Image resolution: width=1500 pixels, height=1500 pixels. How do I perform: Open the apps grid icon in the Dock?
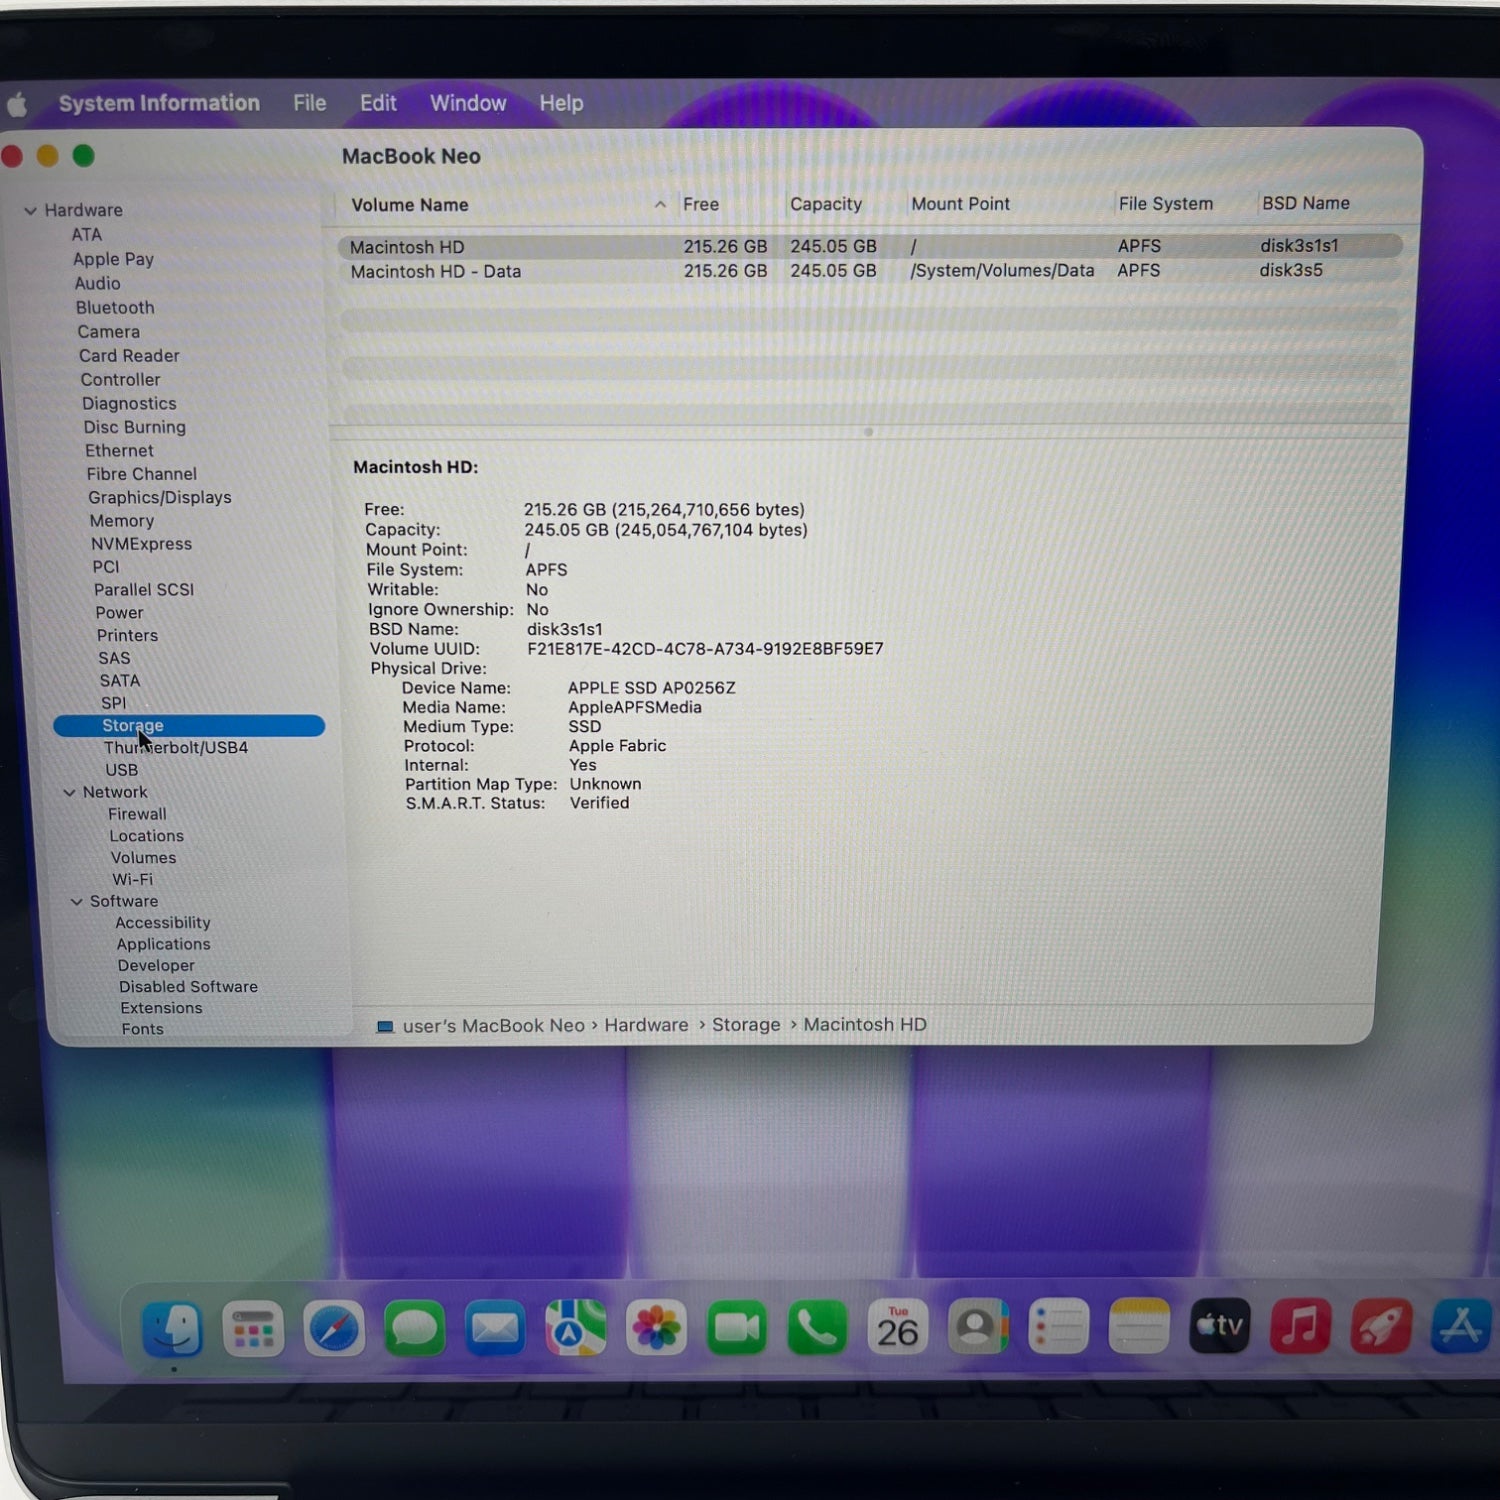pyautogui.click(x=253, y=1329)
